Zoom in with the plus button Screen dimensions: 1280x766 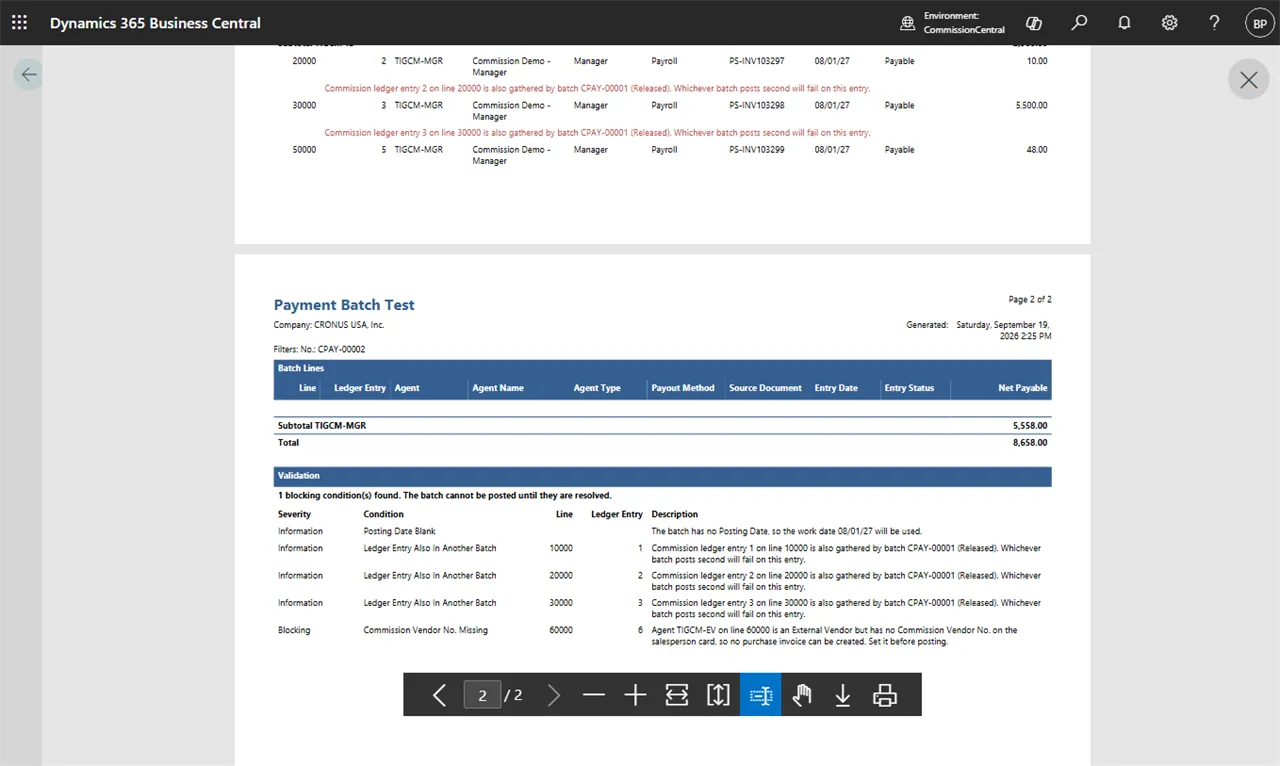[x=635, y=695]
